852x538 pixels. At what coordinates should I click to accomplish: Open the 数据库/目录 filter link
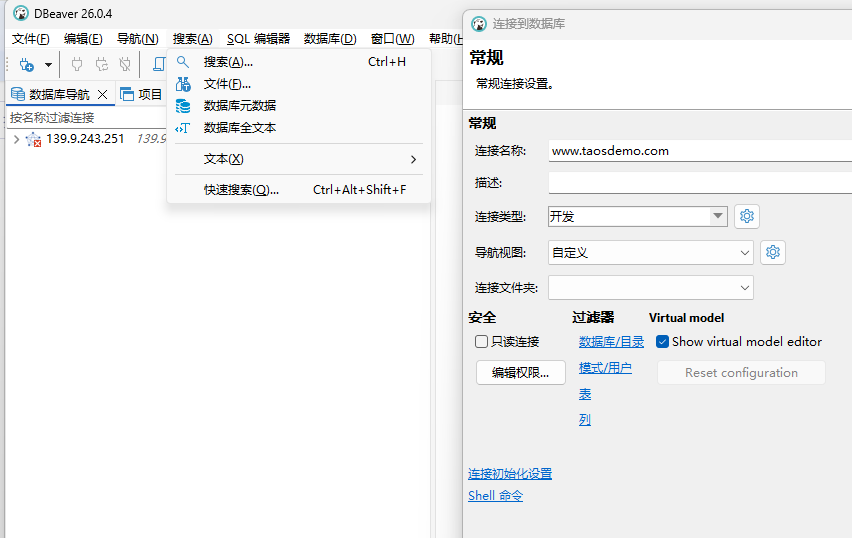pyautogui.click(x=611, y=342)
